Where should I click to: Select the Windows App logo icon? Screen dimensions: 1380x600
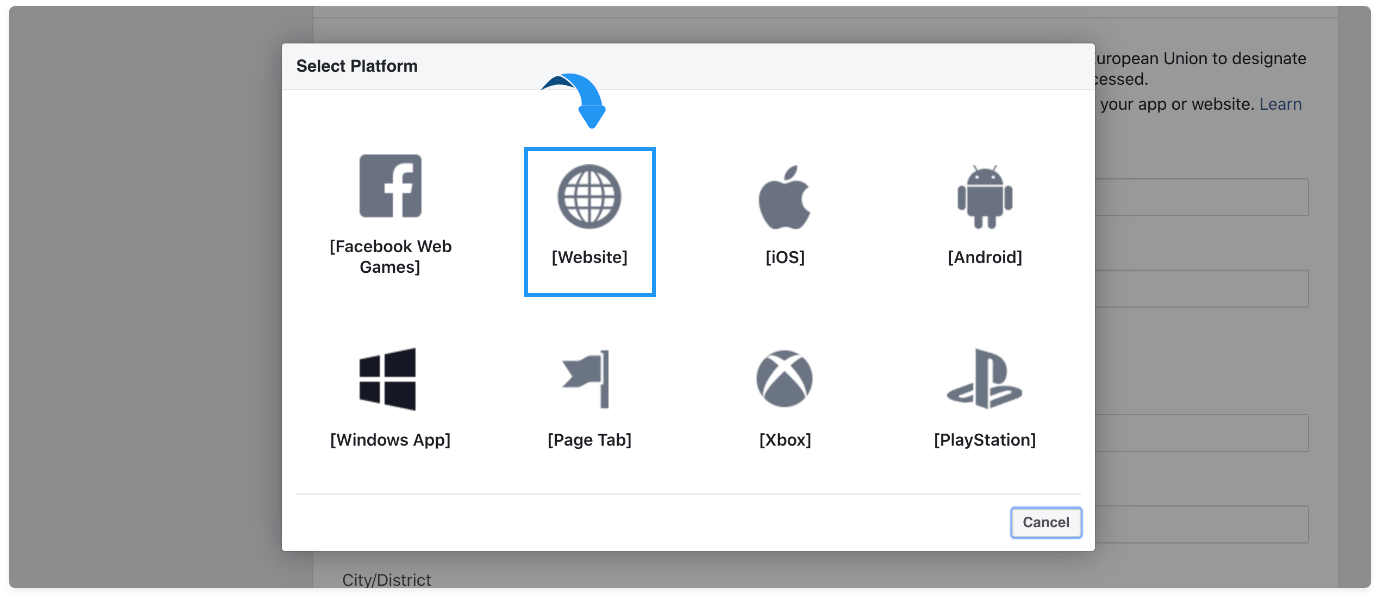[388, 379]
